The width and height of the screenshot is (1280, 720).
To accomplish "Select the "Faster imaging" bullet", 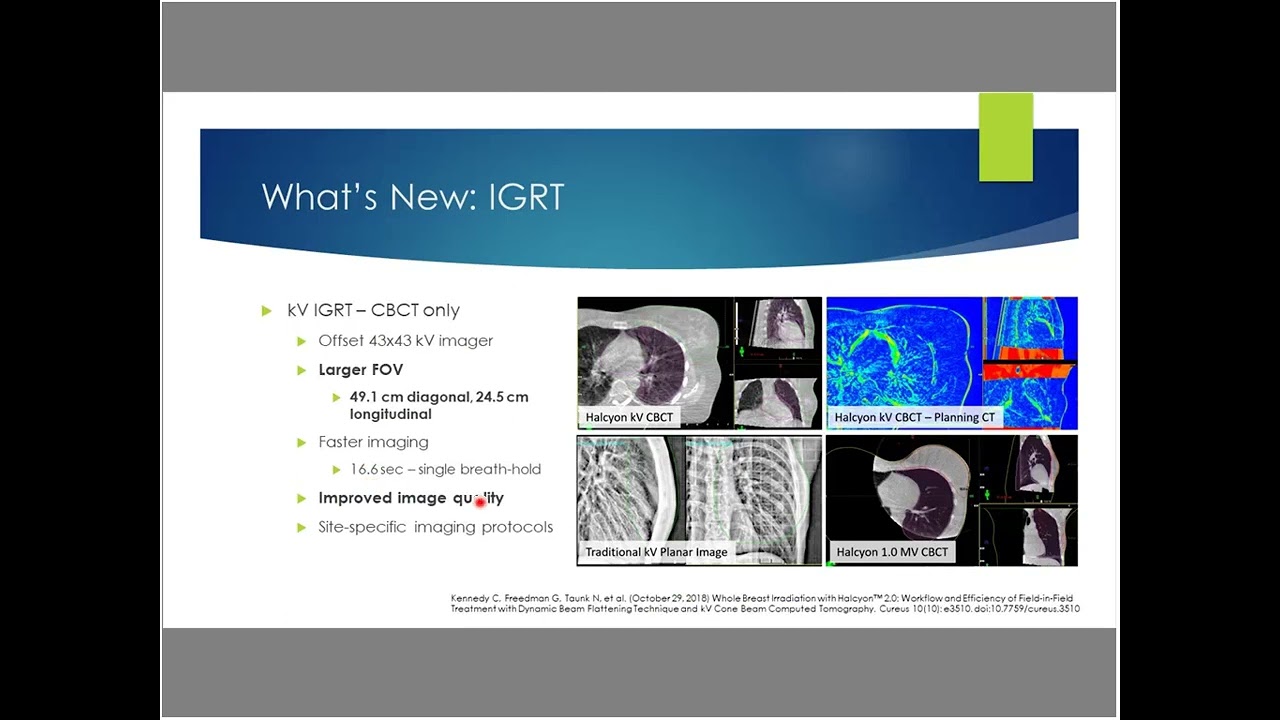I will [373, 442].
